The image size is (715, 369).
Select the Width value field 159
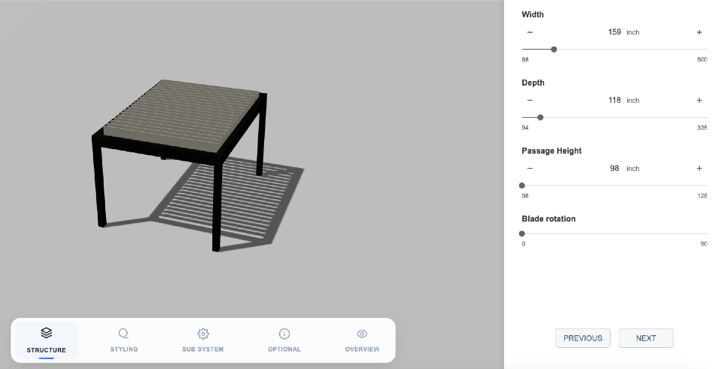[614, 32]
